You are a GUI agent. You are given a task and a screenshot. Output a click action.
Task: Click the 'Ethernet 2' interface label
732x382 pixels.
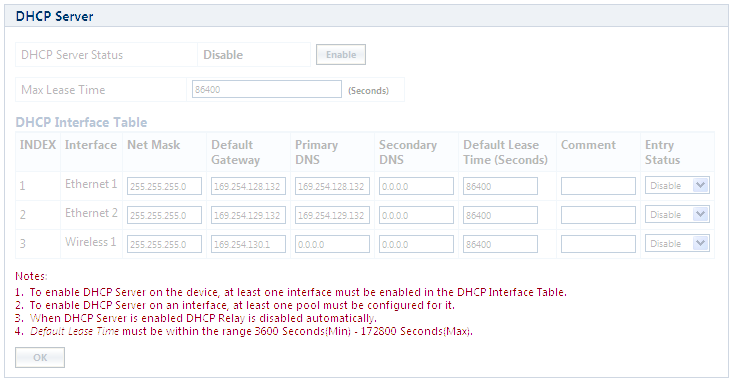pyautogui.click(x=91, y=213)
